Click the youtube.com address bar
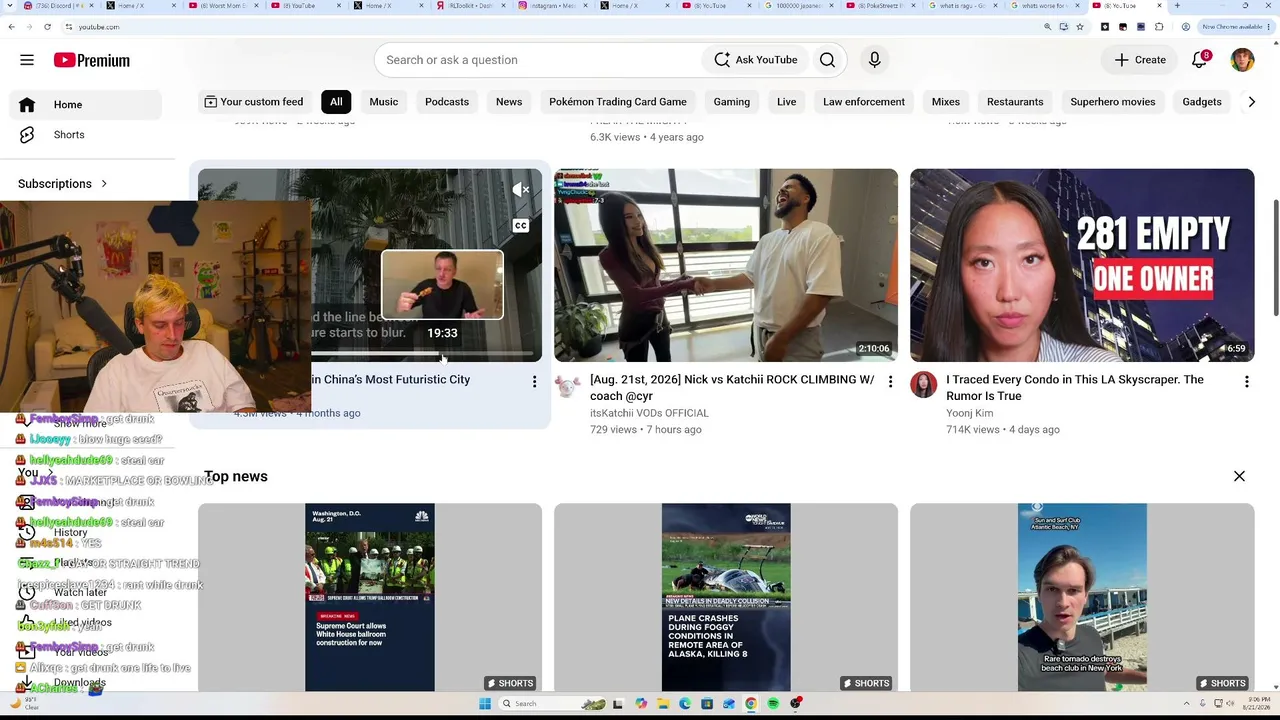This screenshot has width=1280, height=720. coord(560,27)
